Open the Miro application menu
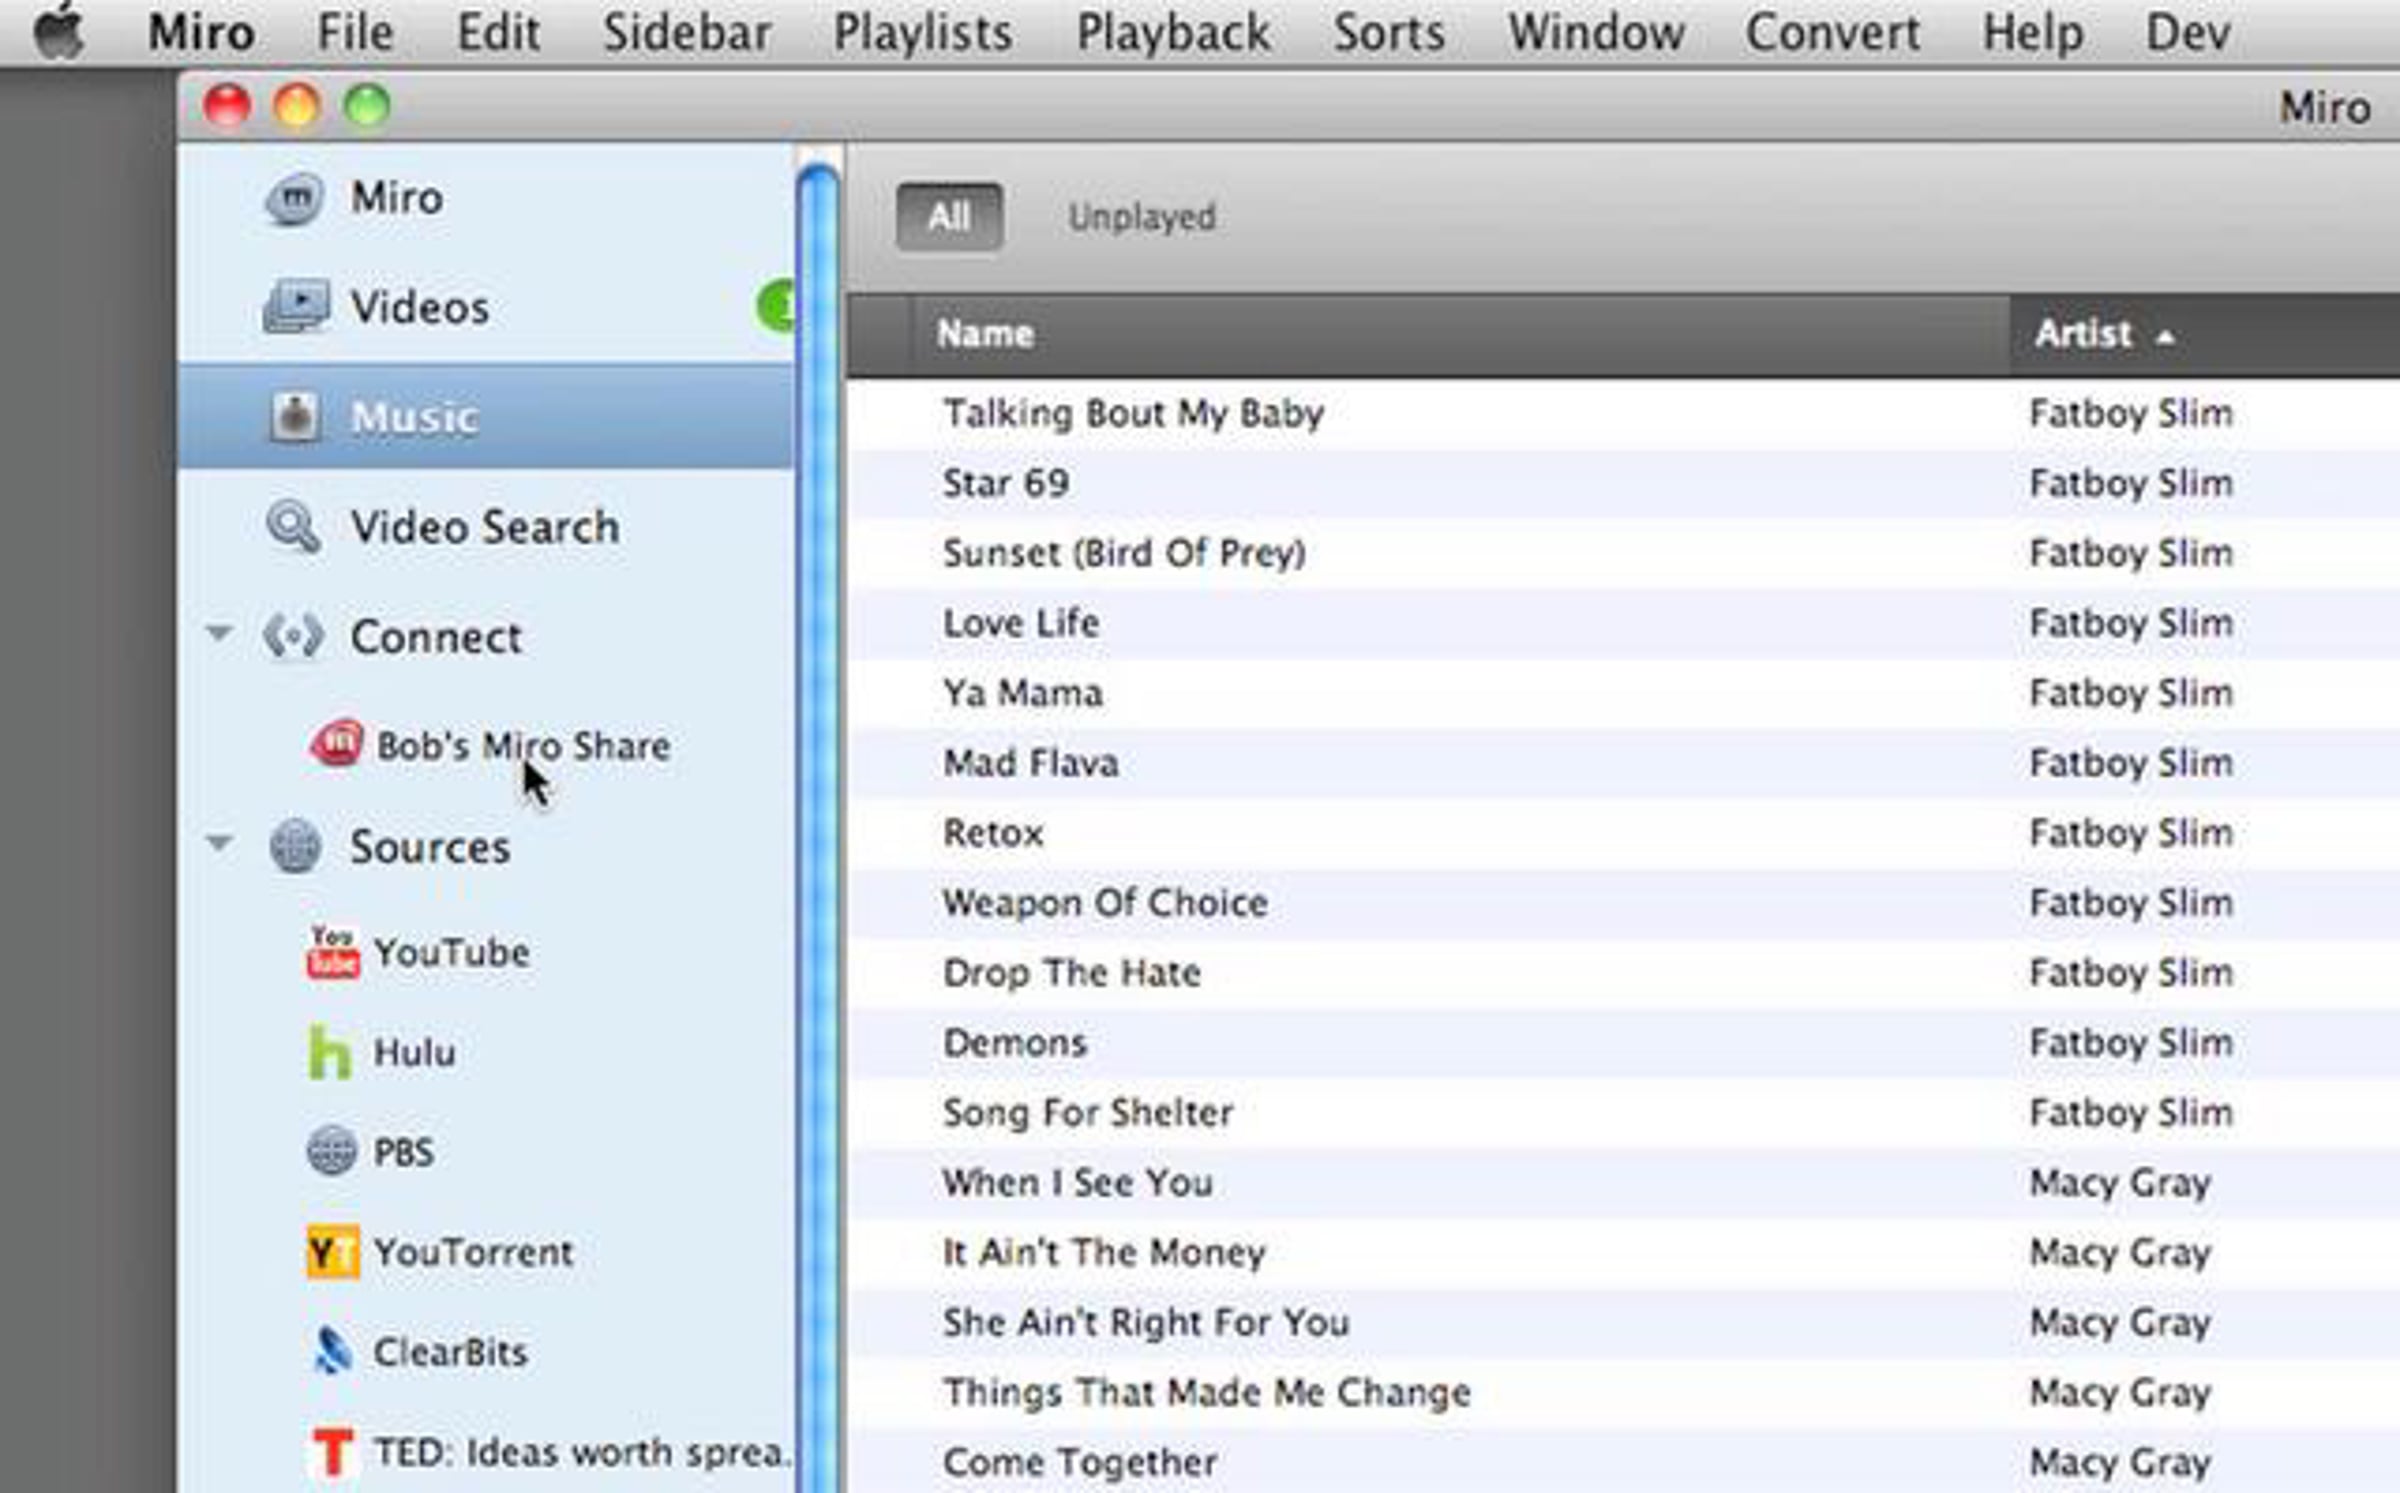Viewport: 2400px width, 1493px height. pyautogui.click(x=201, y=32)
